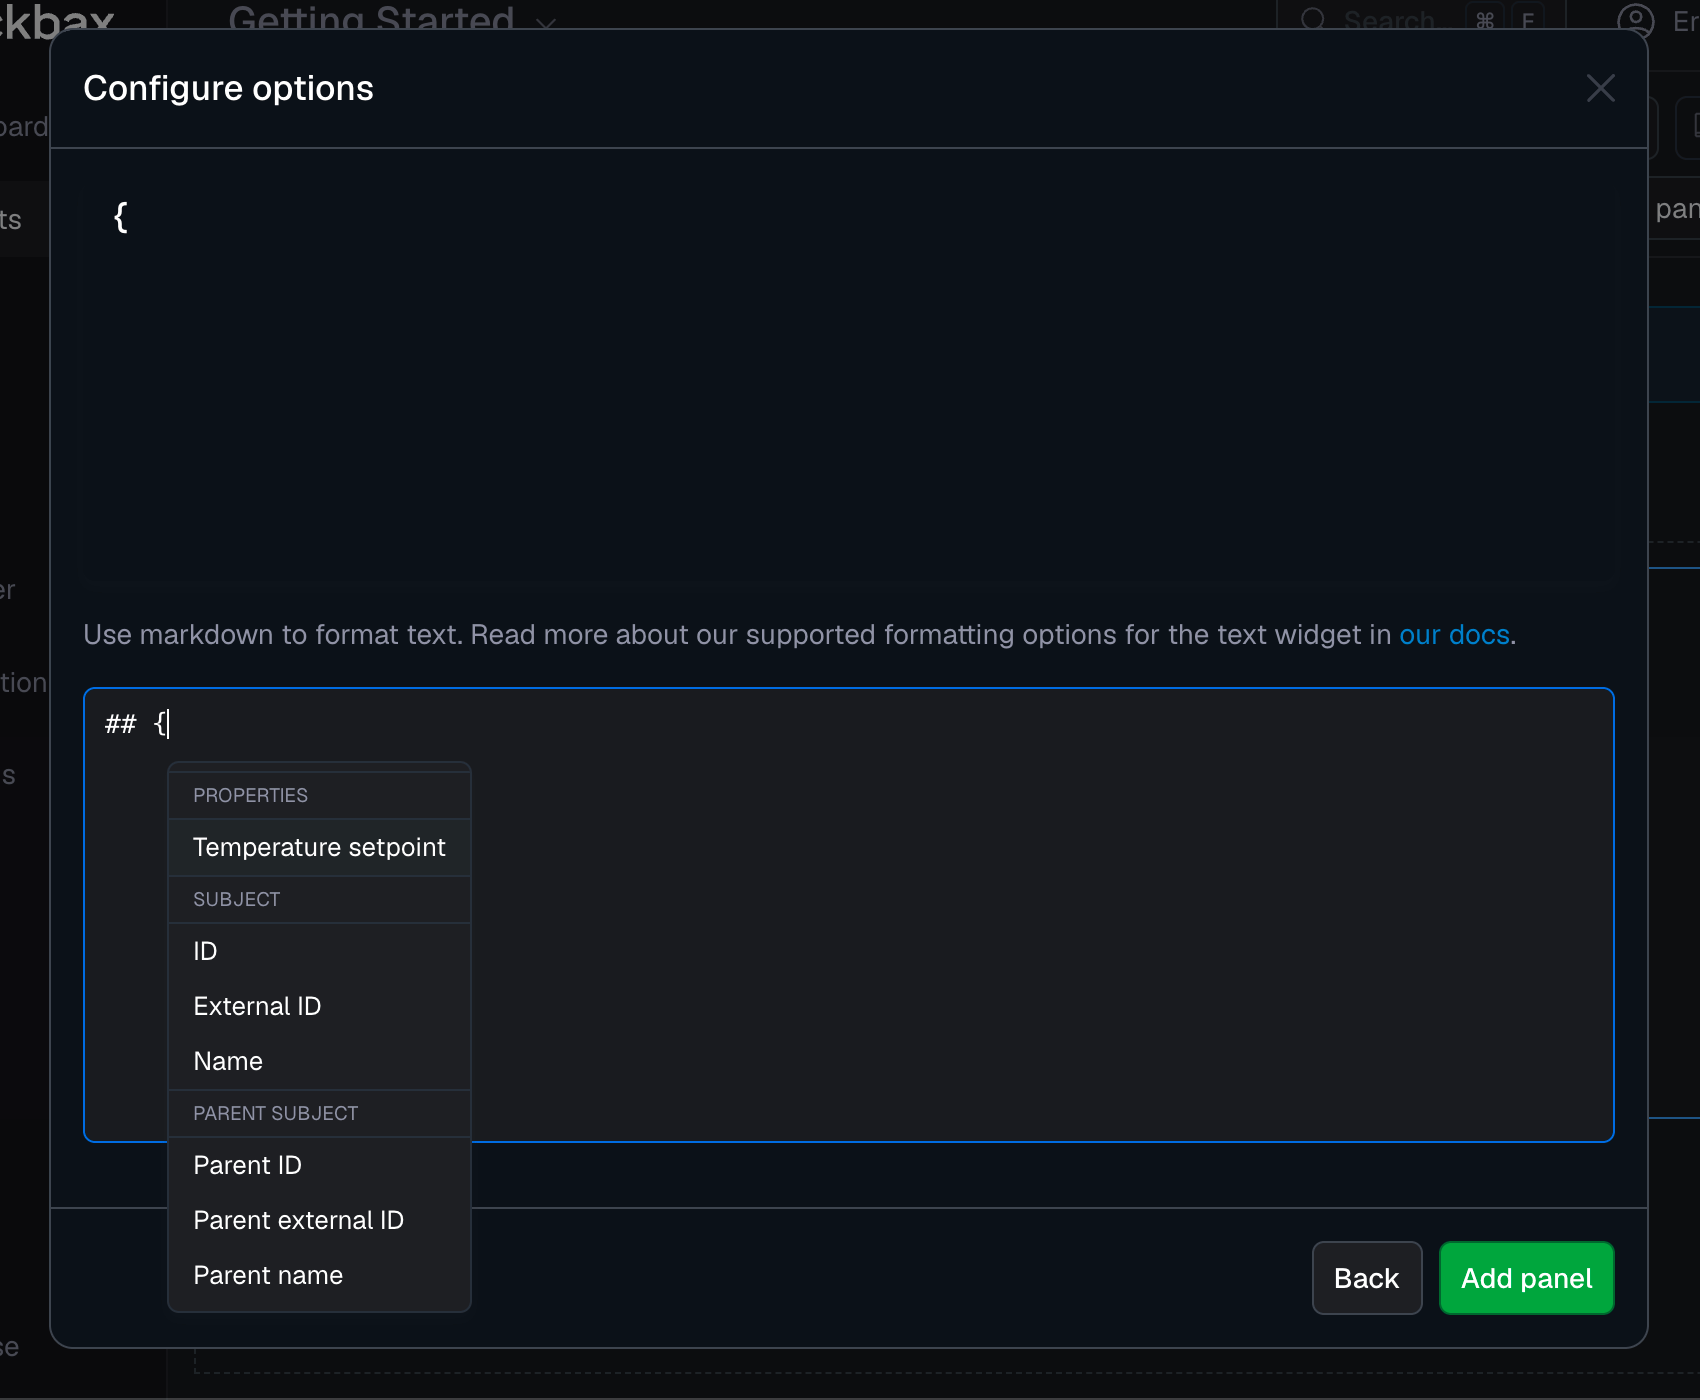The width and height of the screenshot is (1700, 1400).
Task: Click the PARENT SUBJECT section header
Action: click(x=319, y=1113)
